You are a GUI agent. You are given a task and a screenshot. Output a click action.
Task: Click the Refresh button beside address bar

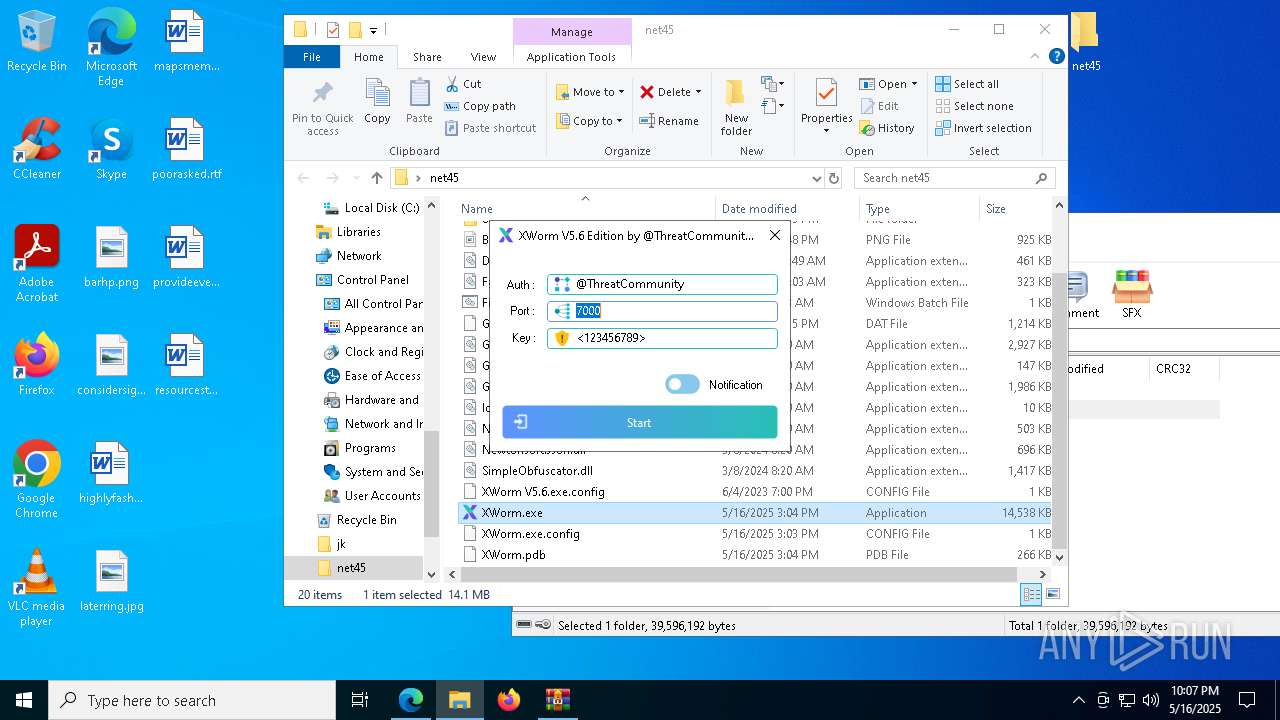click(x=834, y=178)
